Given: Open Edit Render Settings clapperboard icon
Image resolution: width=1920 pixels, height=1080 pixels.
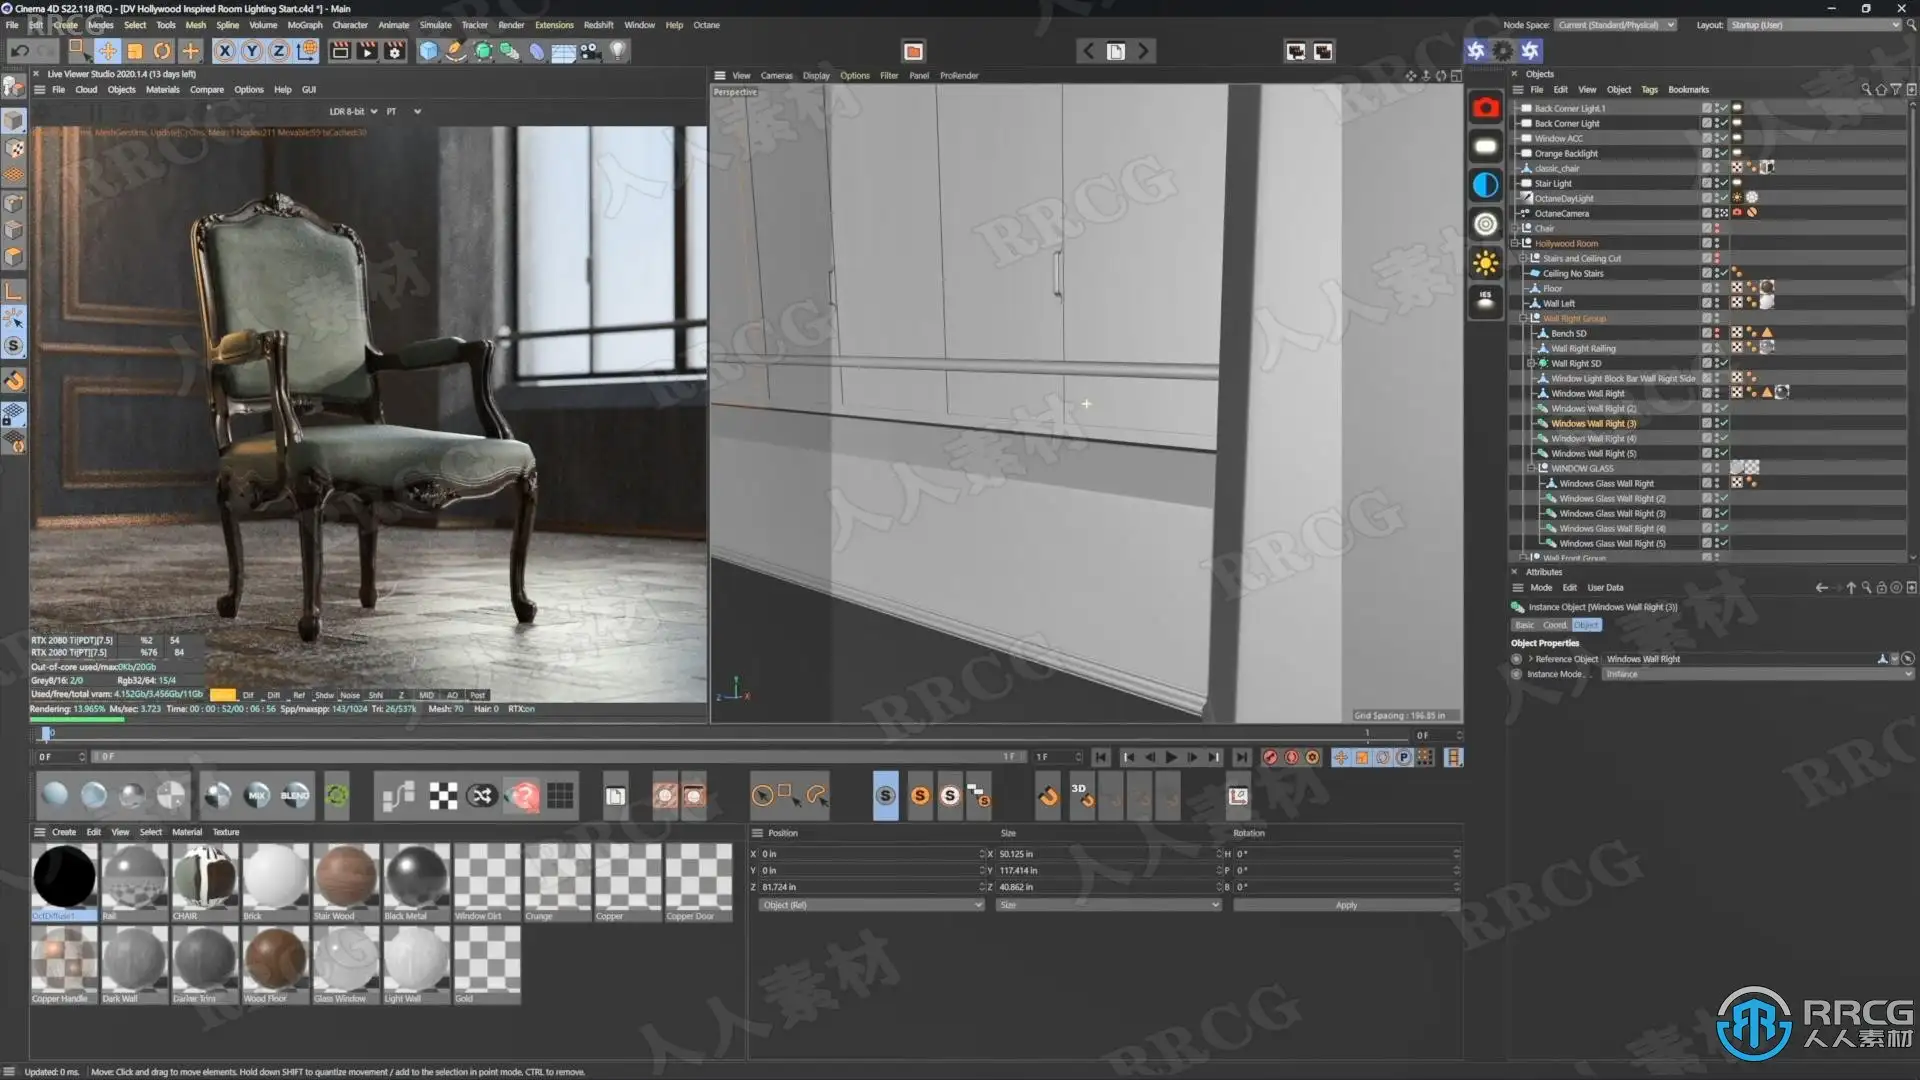Looking at the screenshot, I should 395,51.
